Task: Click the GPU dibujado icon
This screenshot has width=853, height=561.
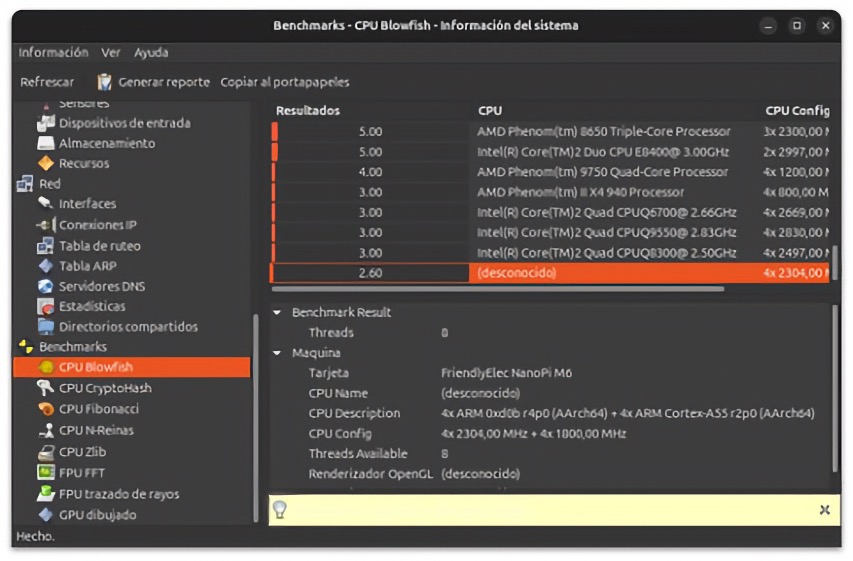Action: pos(46,515)
